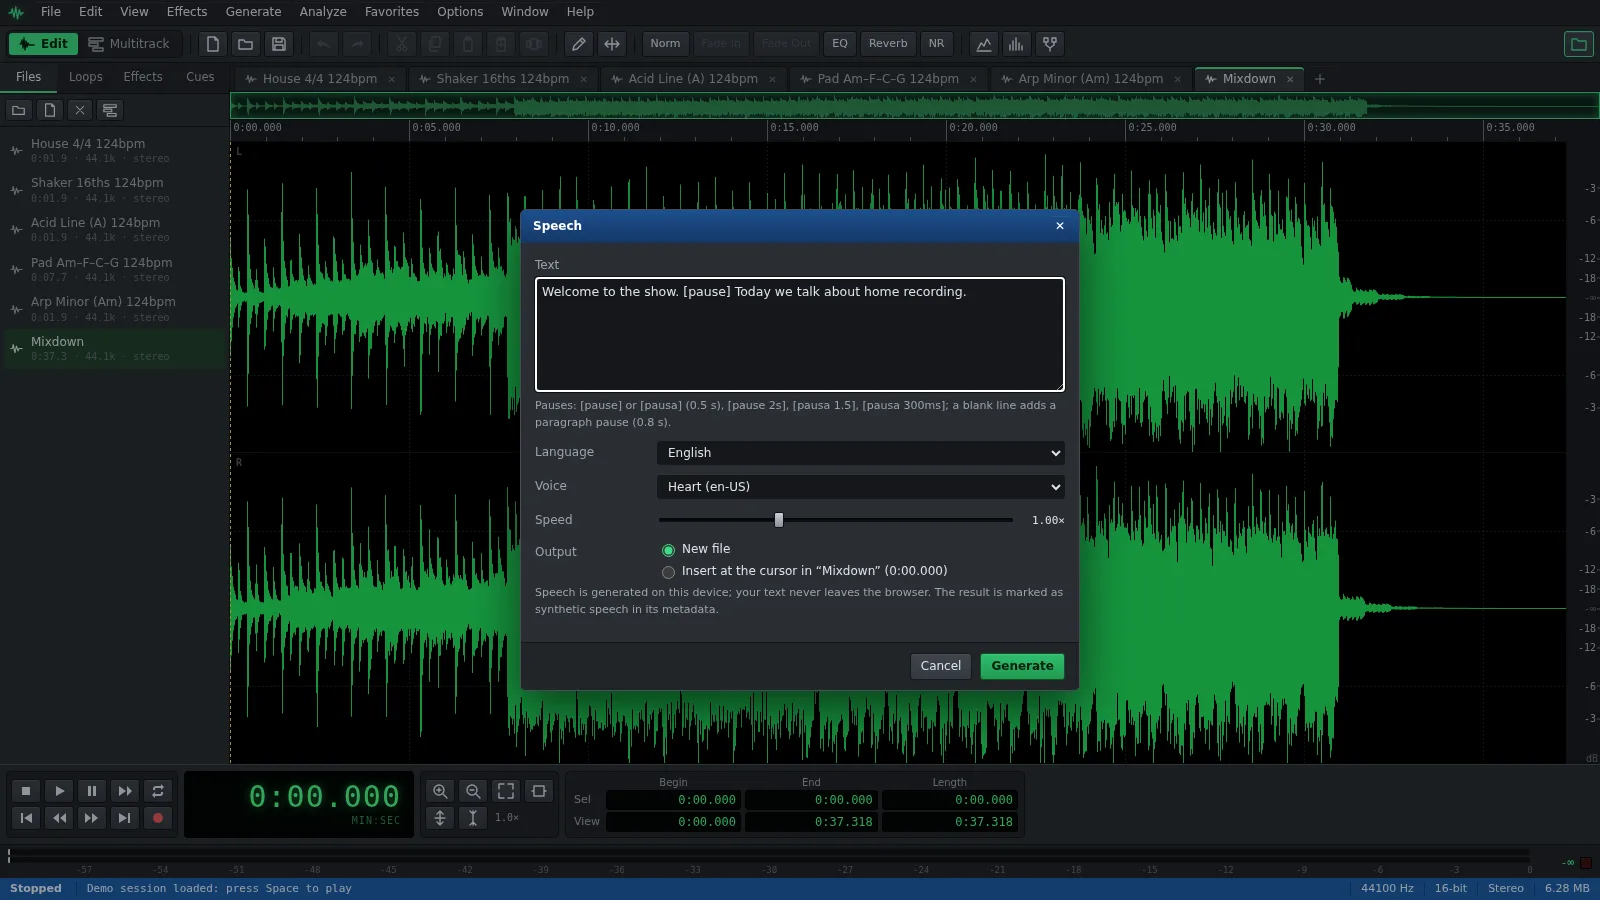Image resolution: width=1600 pixels, height=900 pixels.
Task: Click the zoom in magnifier icon
Action: point(440,791)
